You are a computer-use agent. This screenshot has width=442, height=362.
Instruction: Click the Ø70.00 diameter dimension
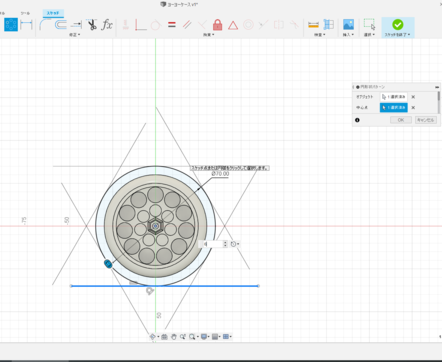coord(220,174)
